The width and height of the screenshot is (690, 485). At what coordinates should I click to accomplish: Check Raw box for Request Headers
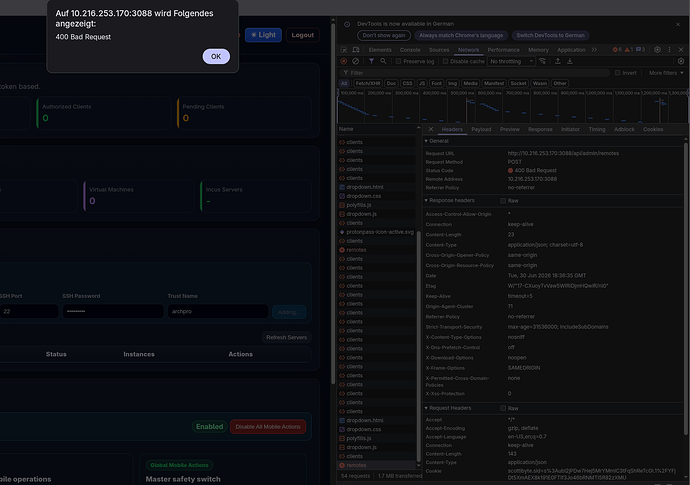[x=503, y=408]
